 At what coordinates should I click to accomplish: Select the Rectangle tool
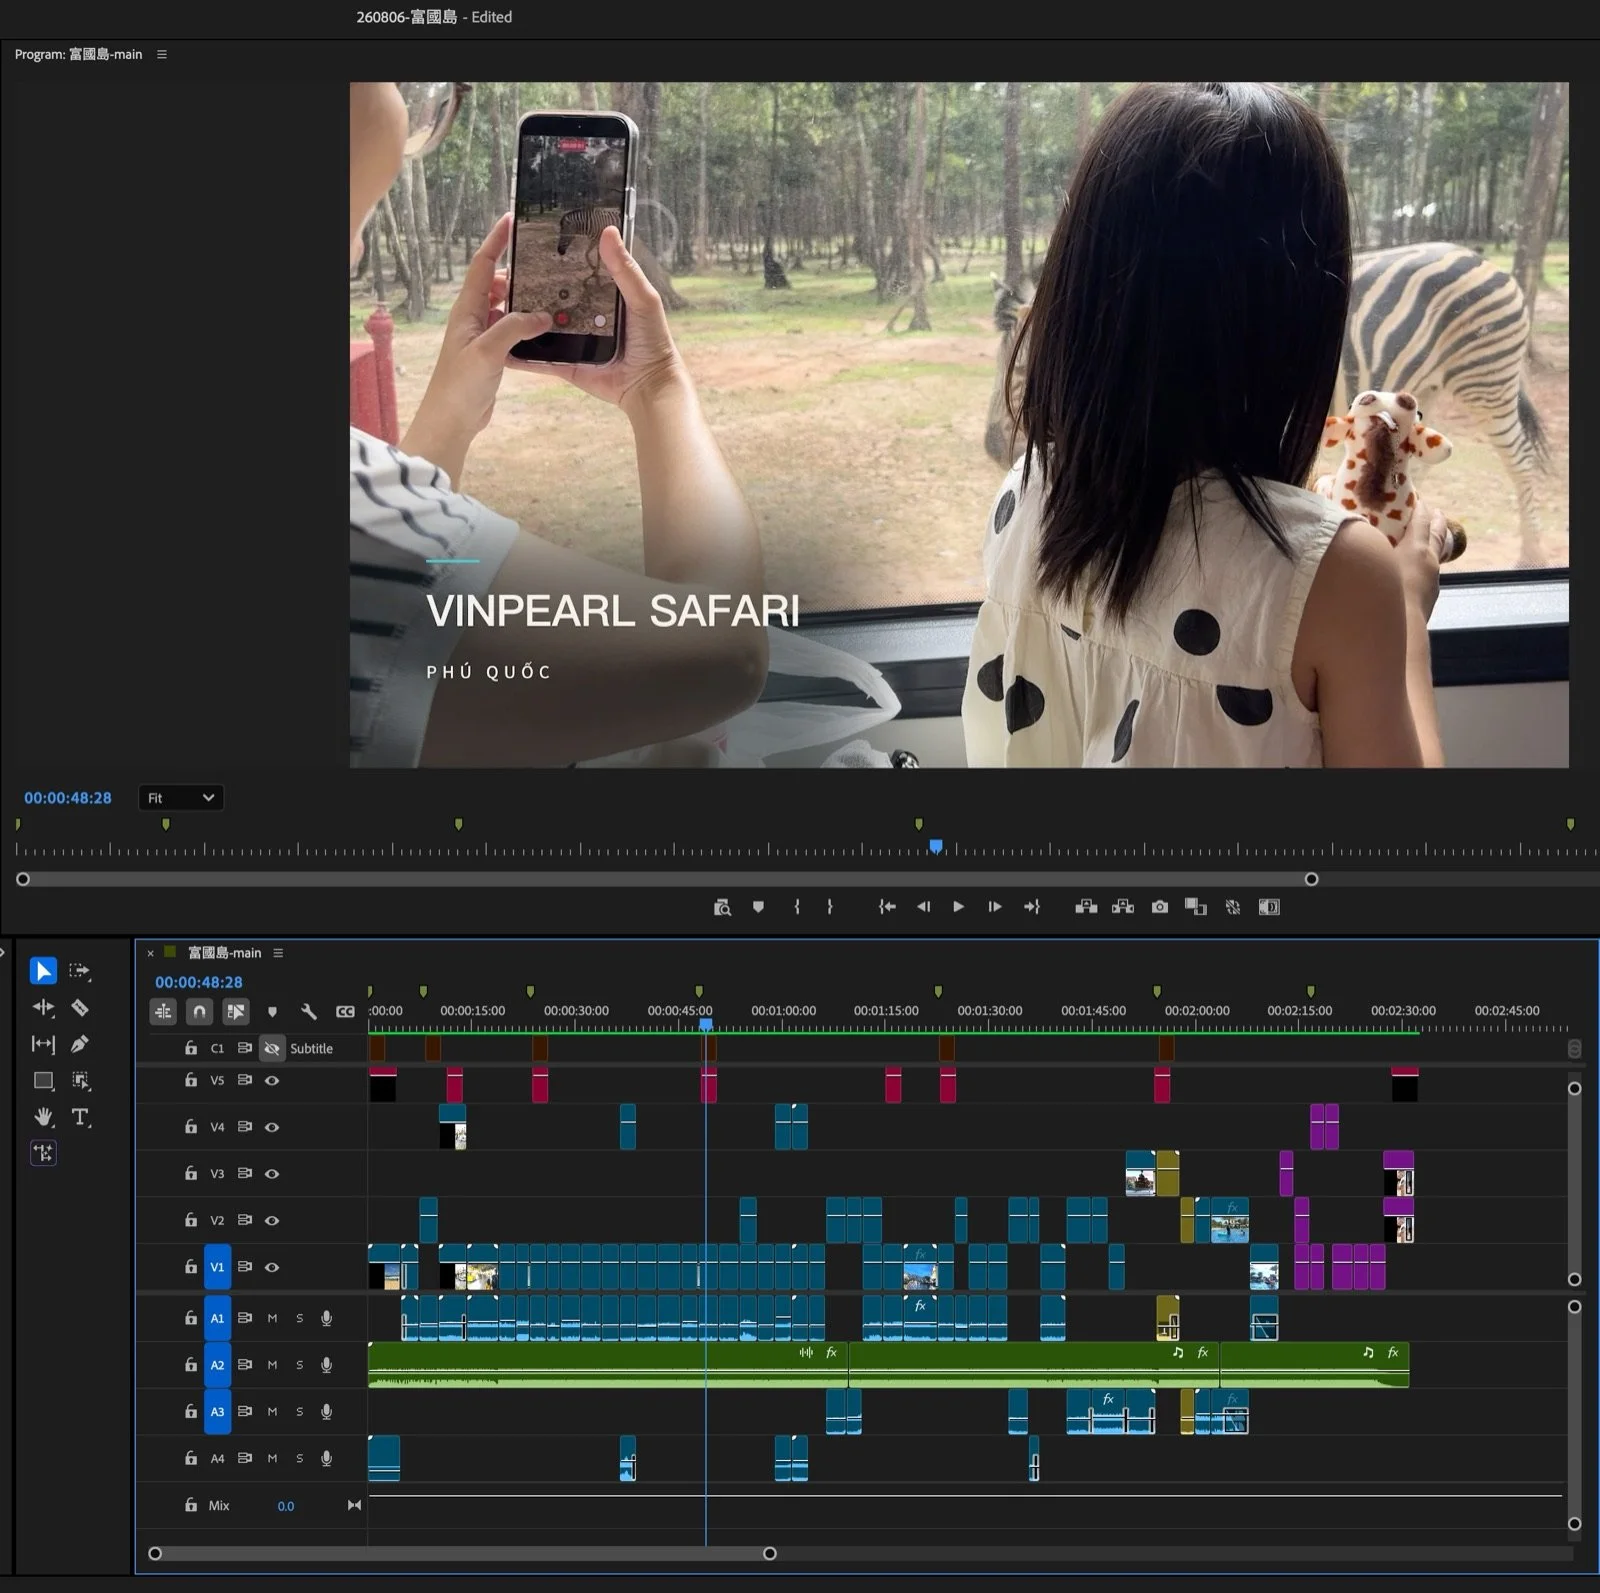point(43,1080)
